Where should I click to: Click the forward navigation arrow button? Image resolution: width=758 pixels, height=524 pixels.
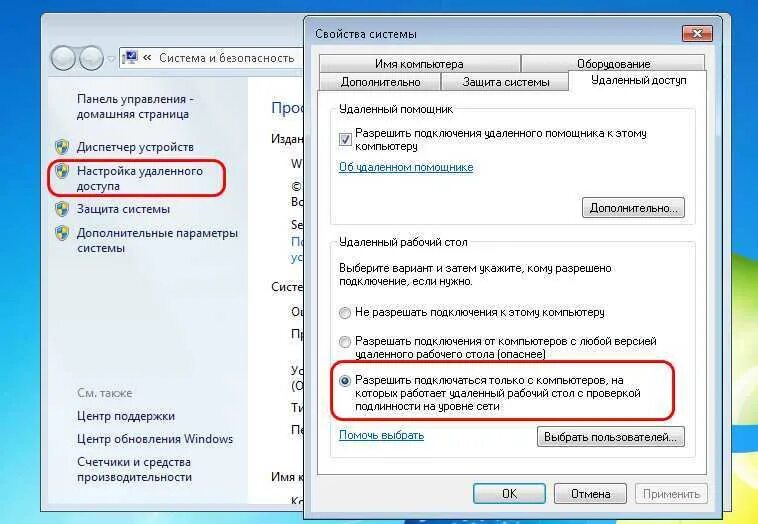tap(91, 58)
